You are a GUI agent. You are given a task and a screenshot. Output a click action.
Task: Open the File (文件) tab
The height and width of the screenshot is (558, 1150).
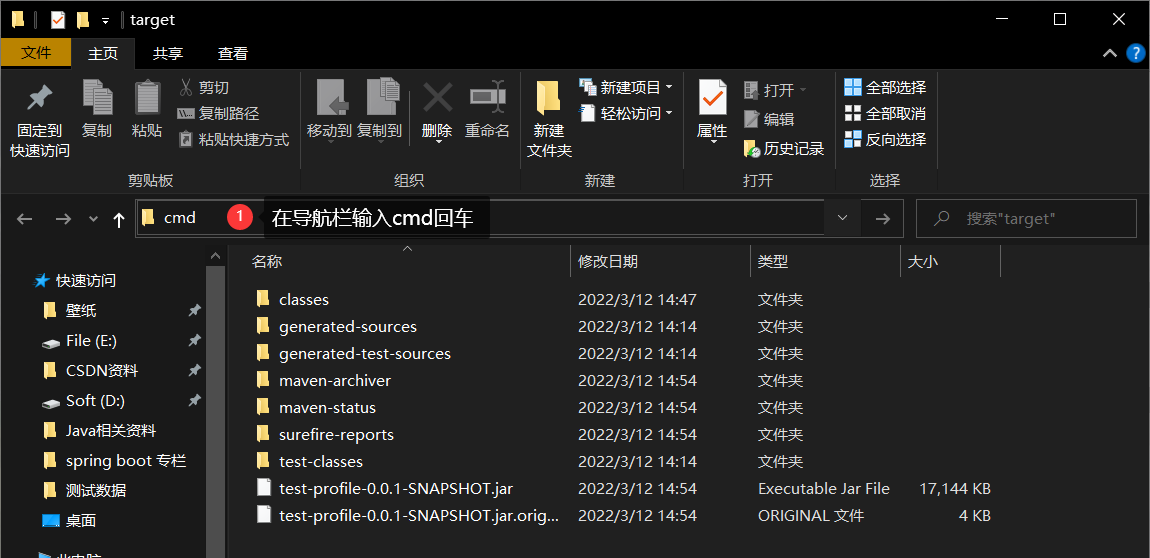tap(36, 53)
